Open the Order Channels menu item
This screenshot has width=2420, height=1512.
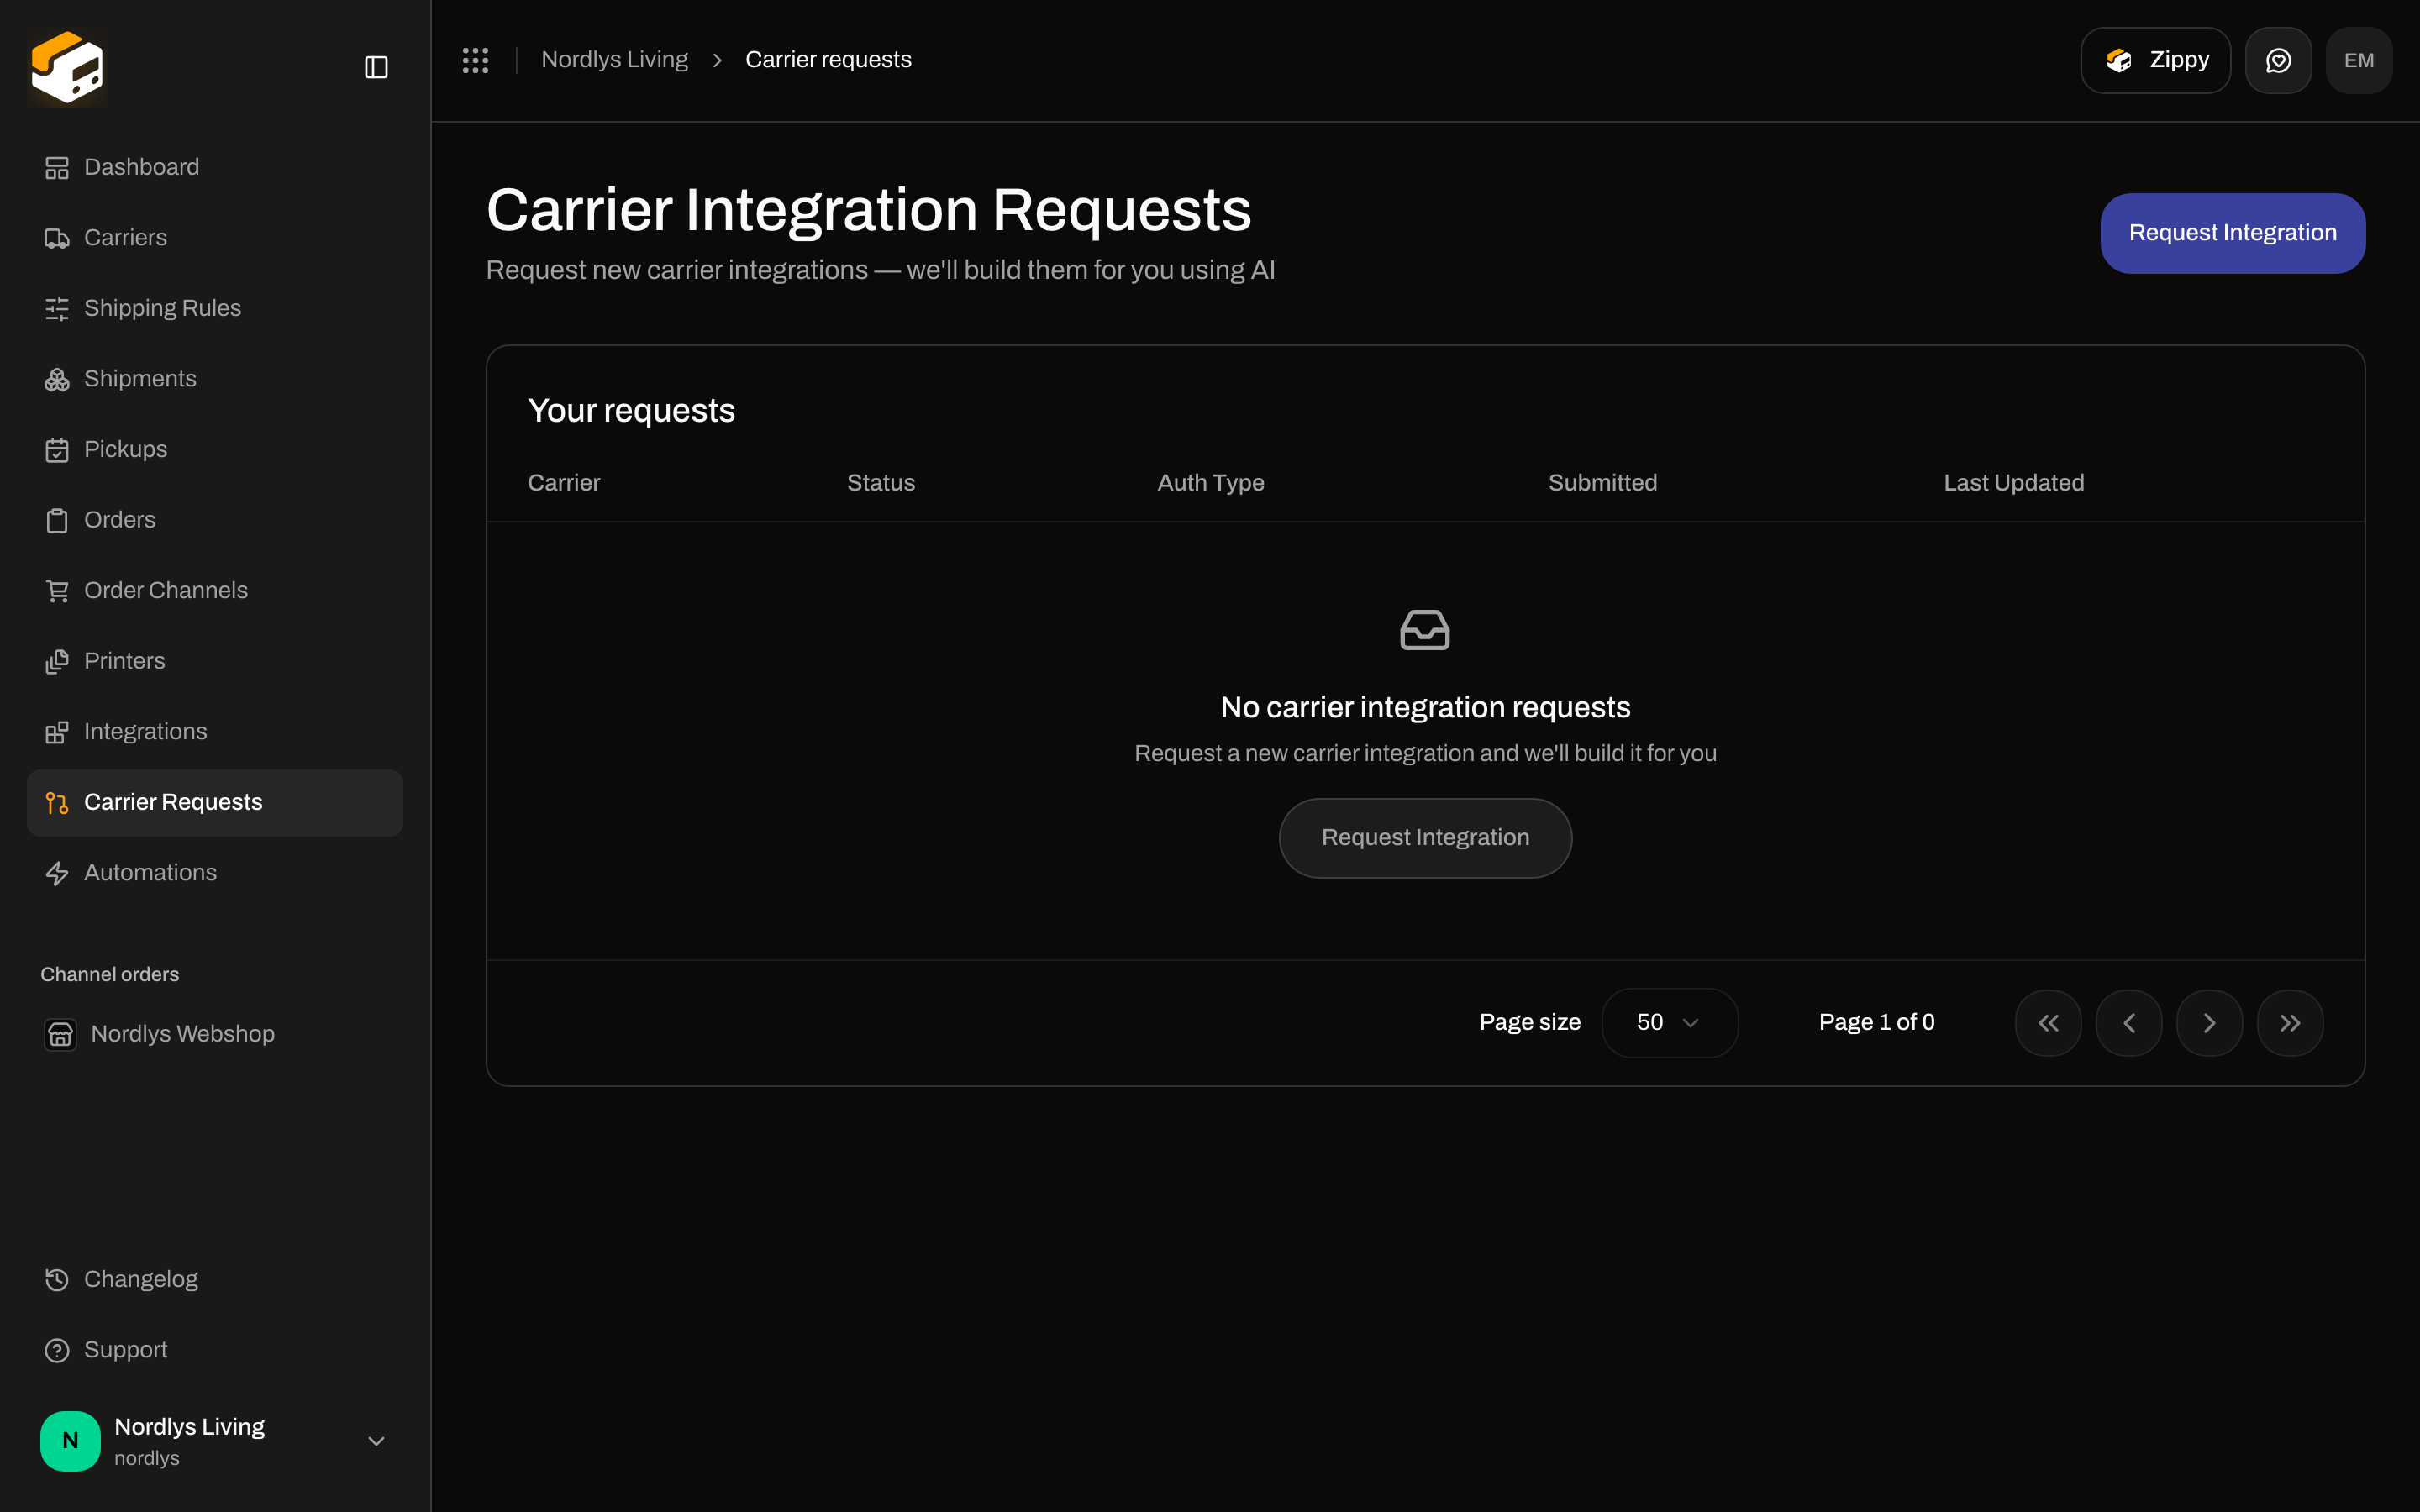point(215,591)
